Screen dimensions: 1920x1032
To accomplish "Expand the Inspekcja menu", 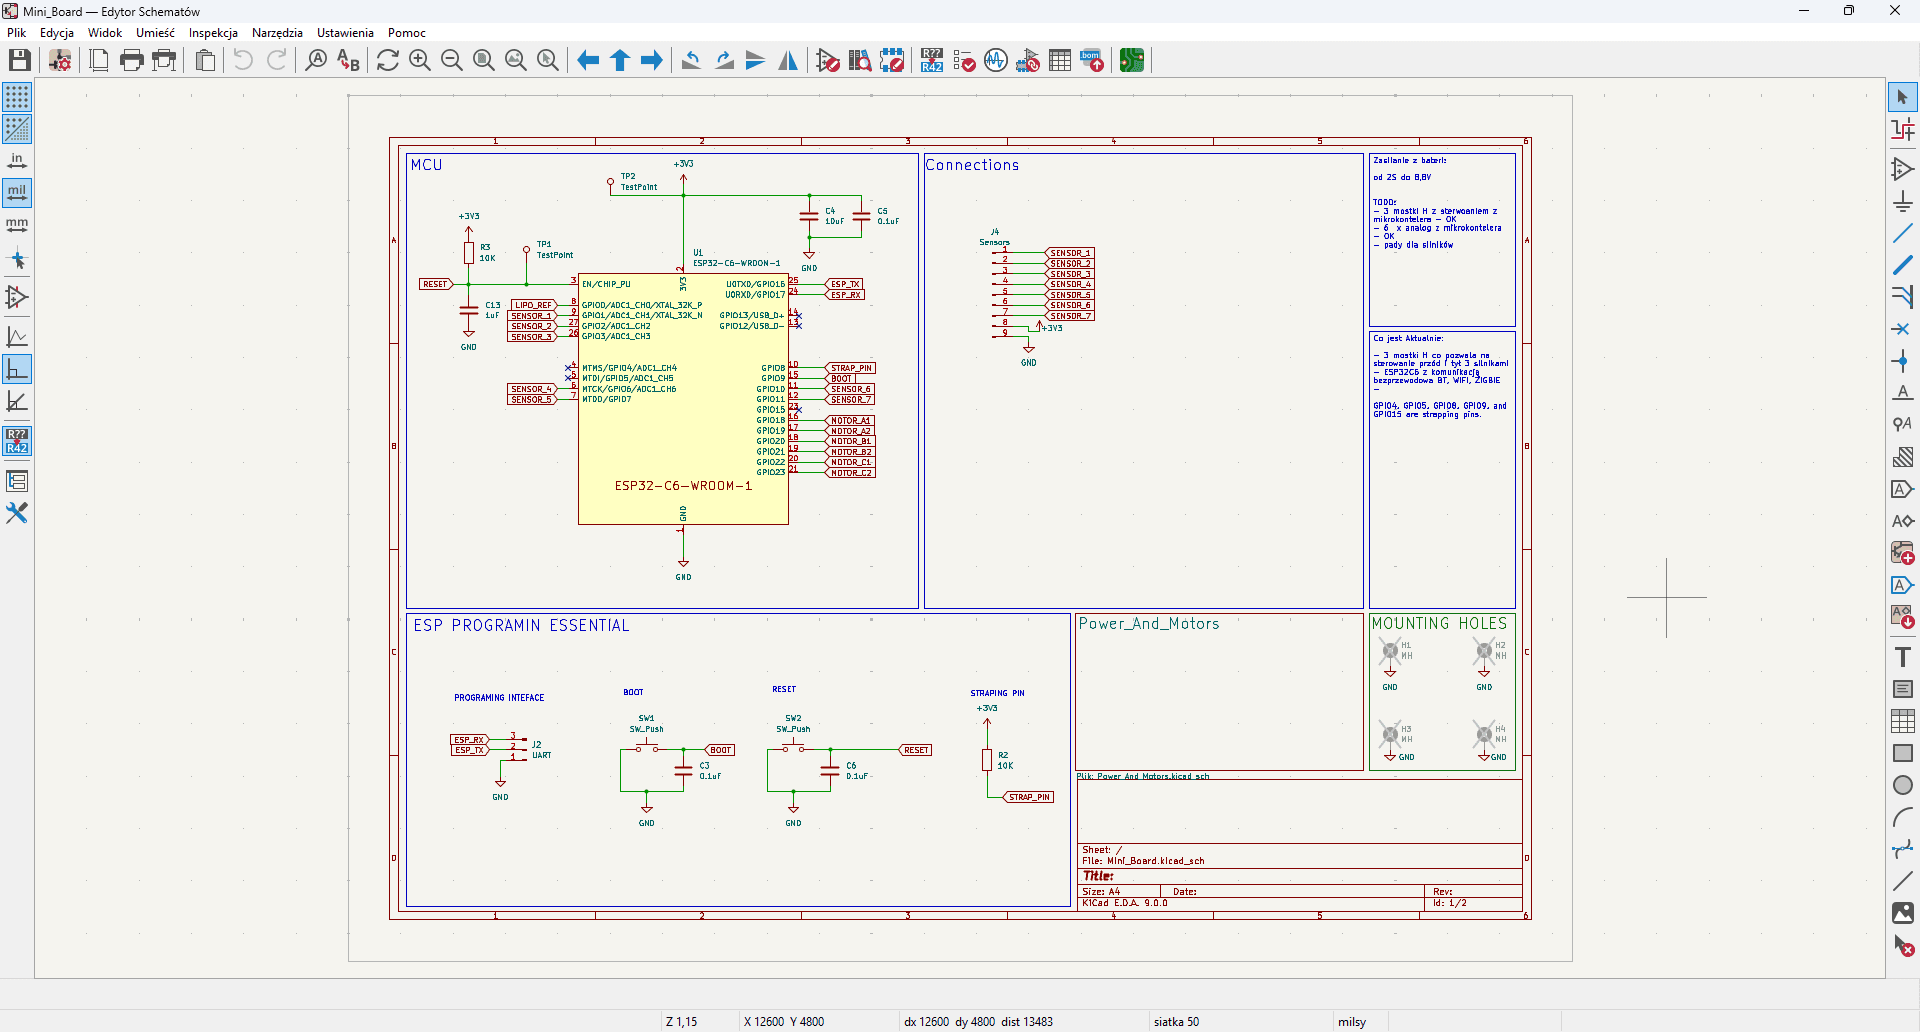I will [213, 33].
